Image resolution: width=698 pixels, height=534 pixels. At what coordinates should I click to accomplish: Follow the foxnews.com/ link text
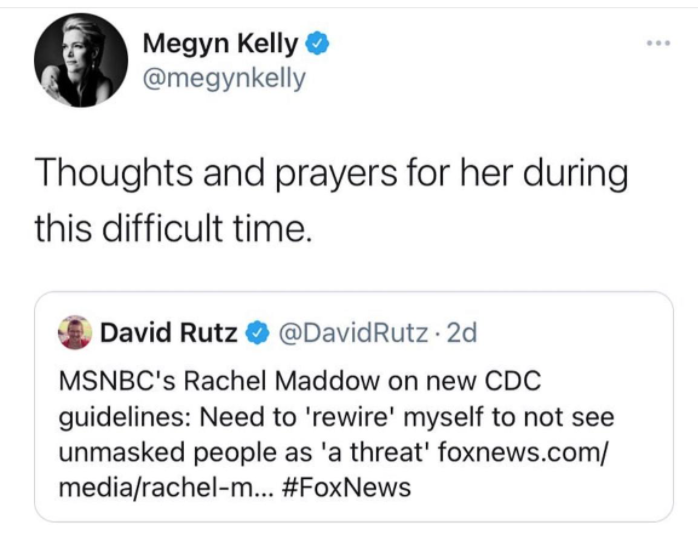click(x=522, y=453)
